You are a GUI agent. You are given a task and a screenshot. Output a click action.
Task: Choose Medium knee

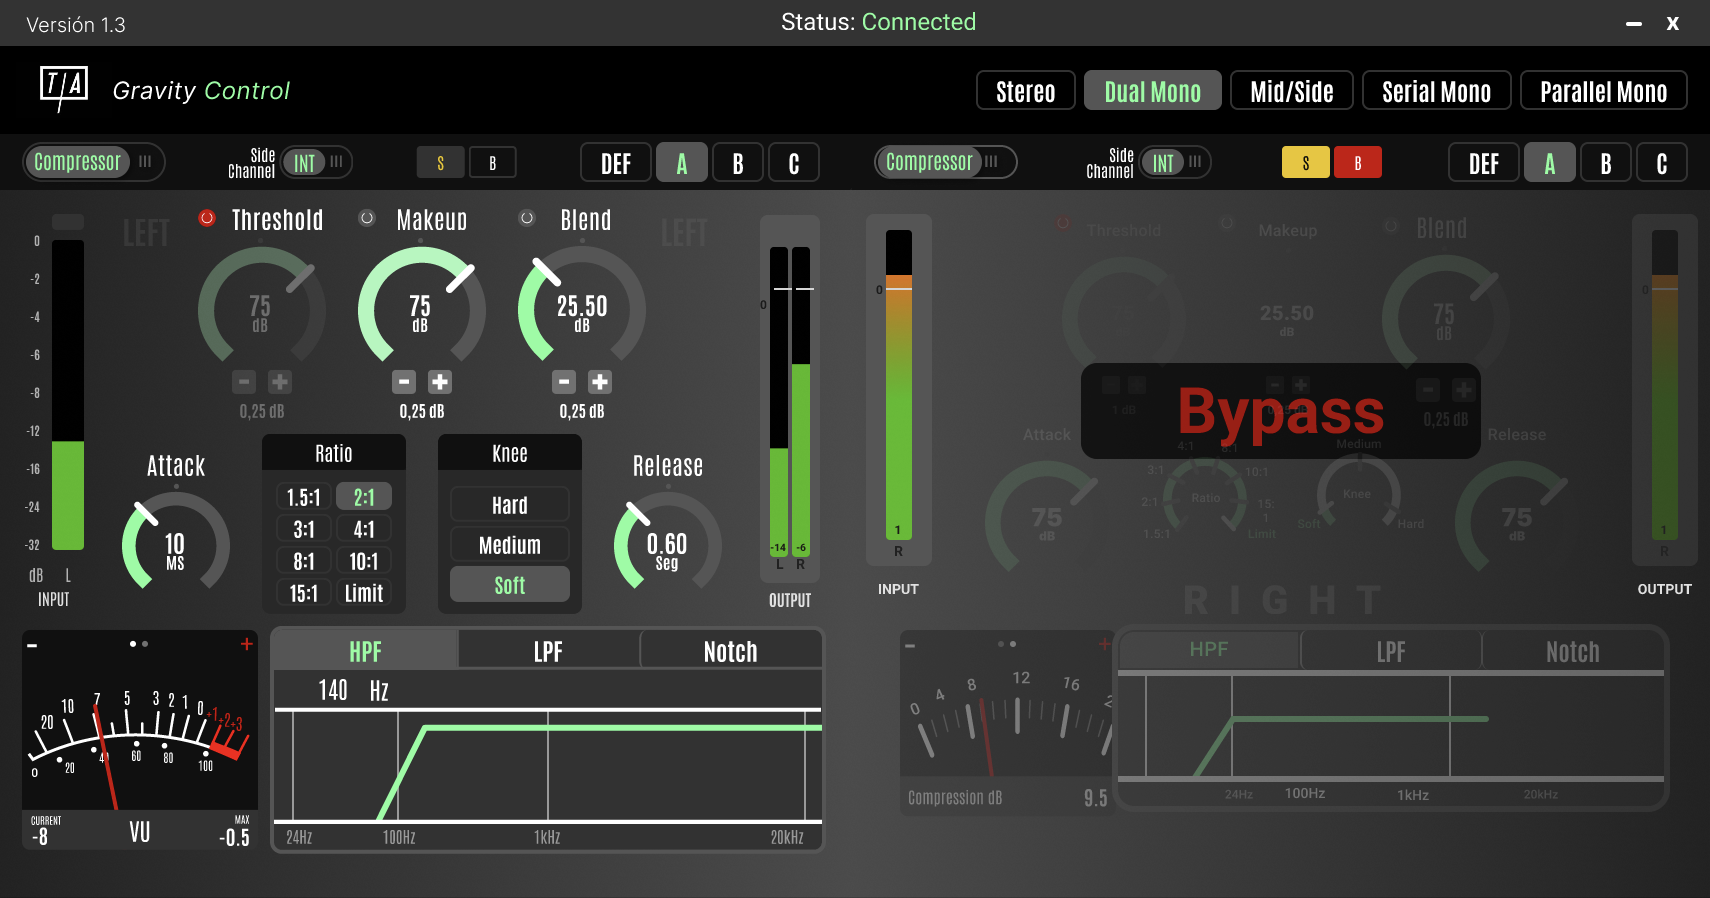510,545
